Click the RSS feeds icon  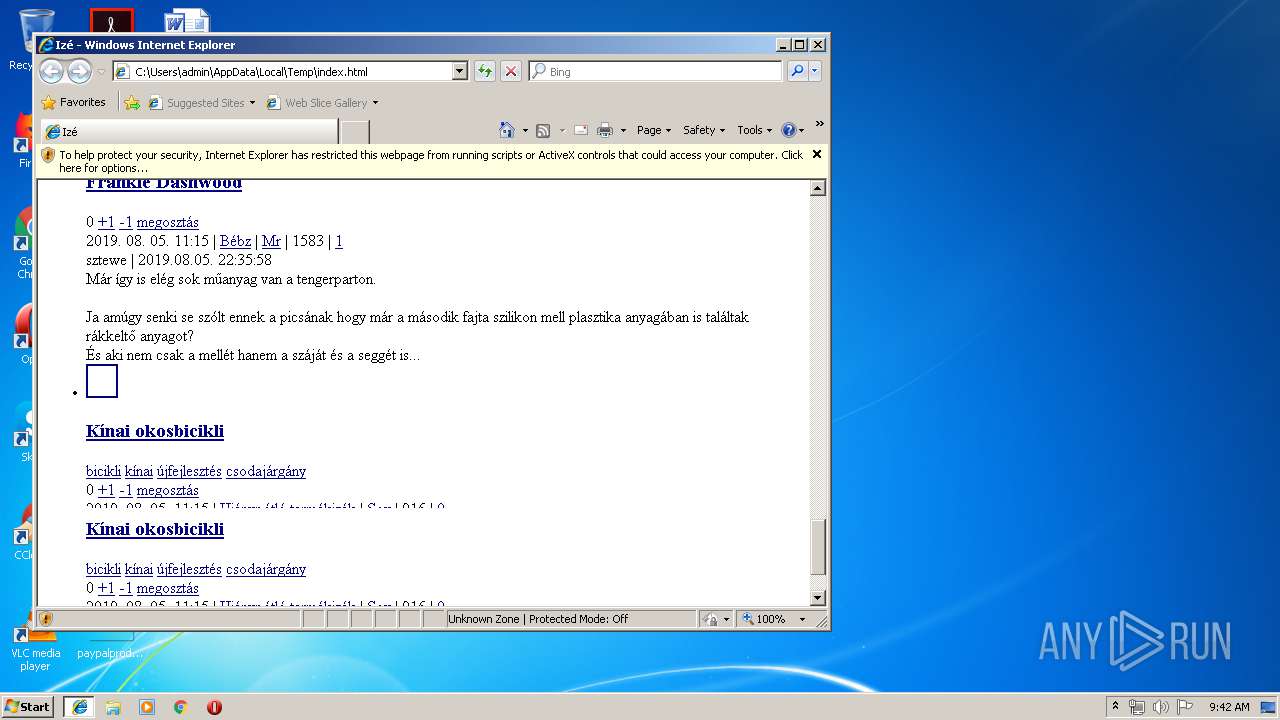(x=543, y=130)
